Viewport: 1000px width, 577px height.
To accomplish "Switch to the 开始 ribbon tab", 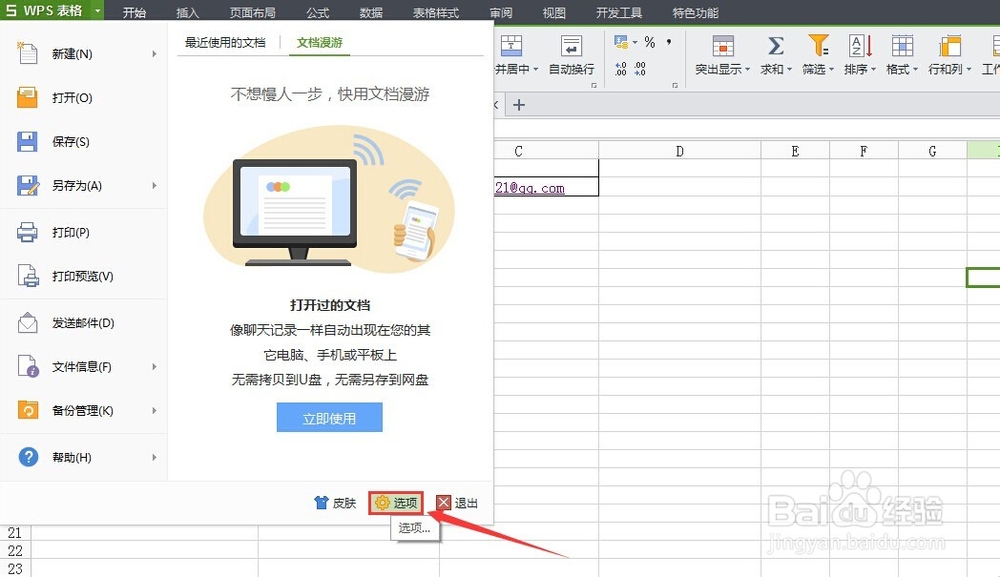I will (134, 13).
